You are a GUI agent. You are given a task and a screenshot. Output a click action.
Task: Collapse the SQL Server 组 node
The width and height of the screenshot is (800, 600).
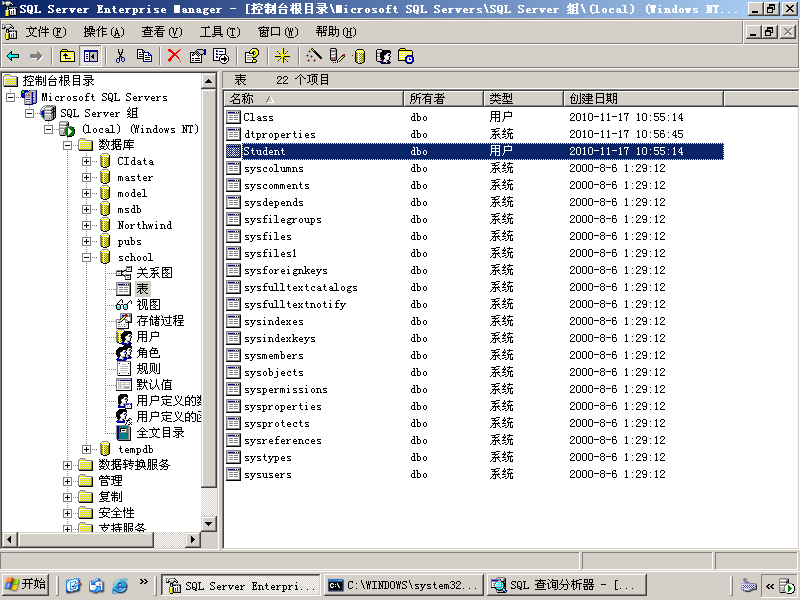click(x=30, y=113)
